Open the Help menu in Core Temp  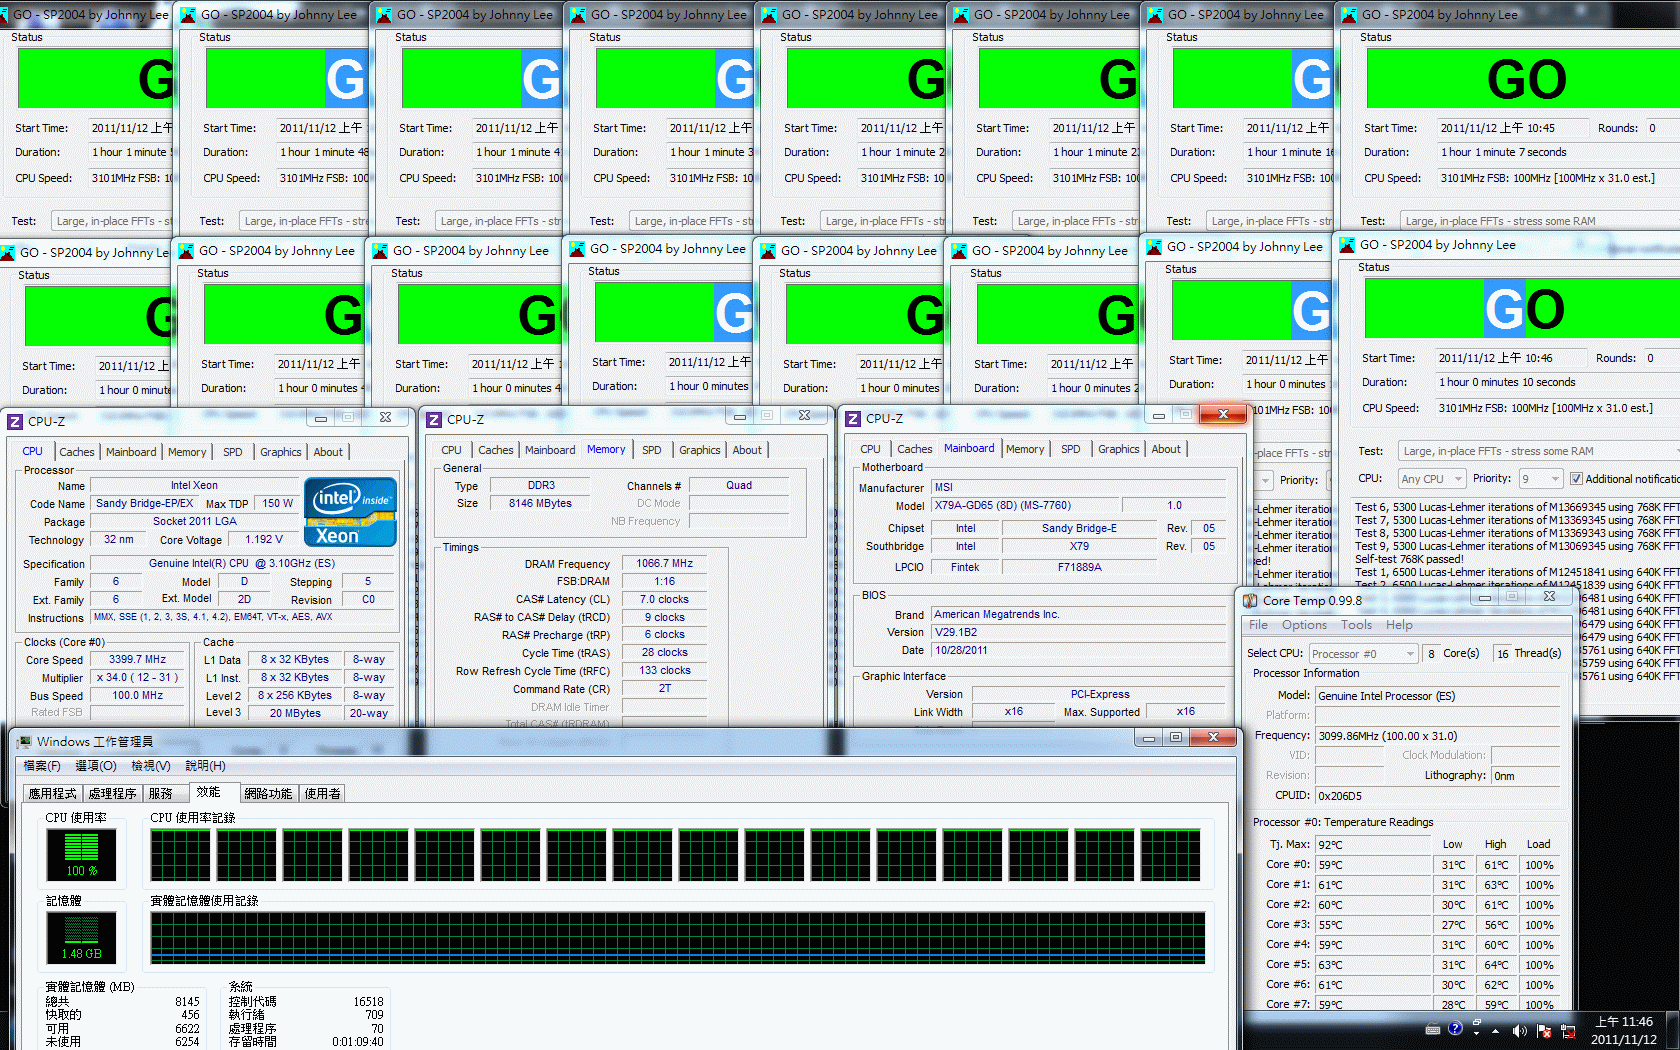pos(1399,625)
